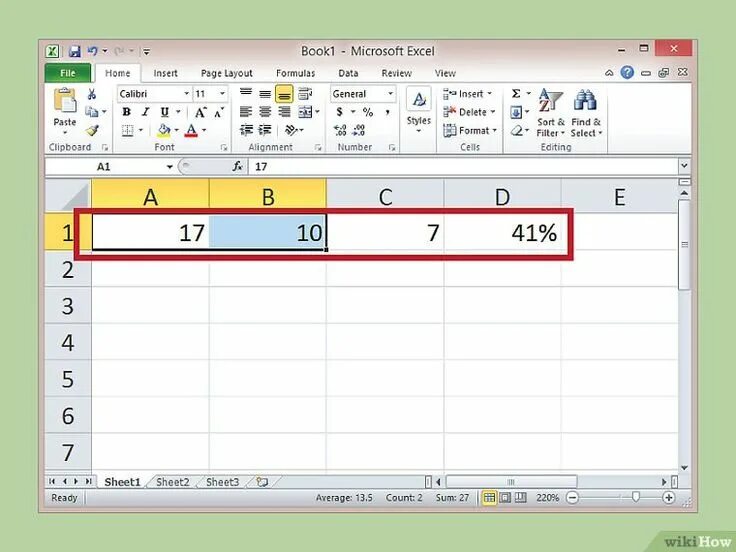
Task: Toggle Underline formatting
Action: tap(164, 112)
